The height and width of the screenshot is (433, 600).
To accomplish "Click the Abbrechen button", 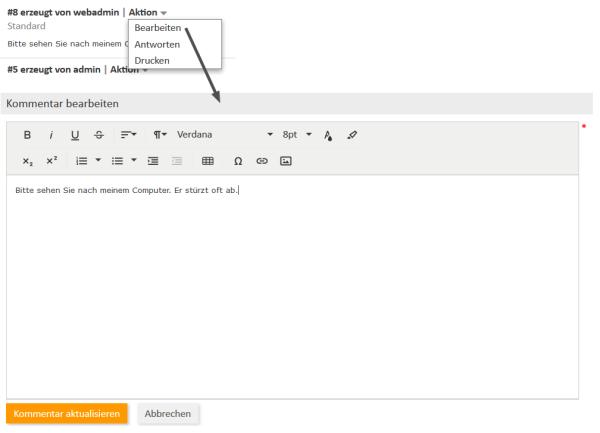I will [x=168, y=413].
